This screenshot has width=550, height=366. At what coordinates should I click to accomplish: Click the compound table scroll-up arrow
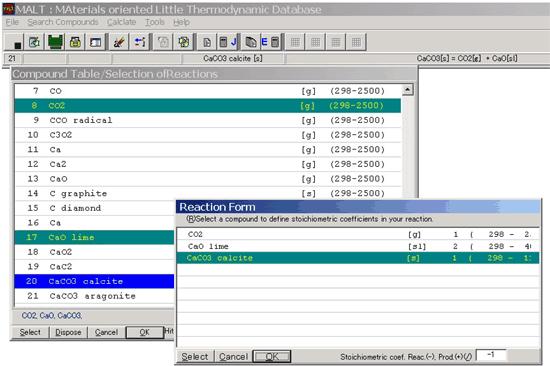click(x=407, y=90)
